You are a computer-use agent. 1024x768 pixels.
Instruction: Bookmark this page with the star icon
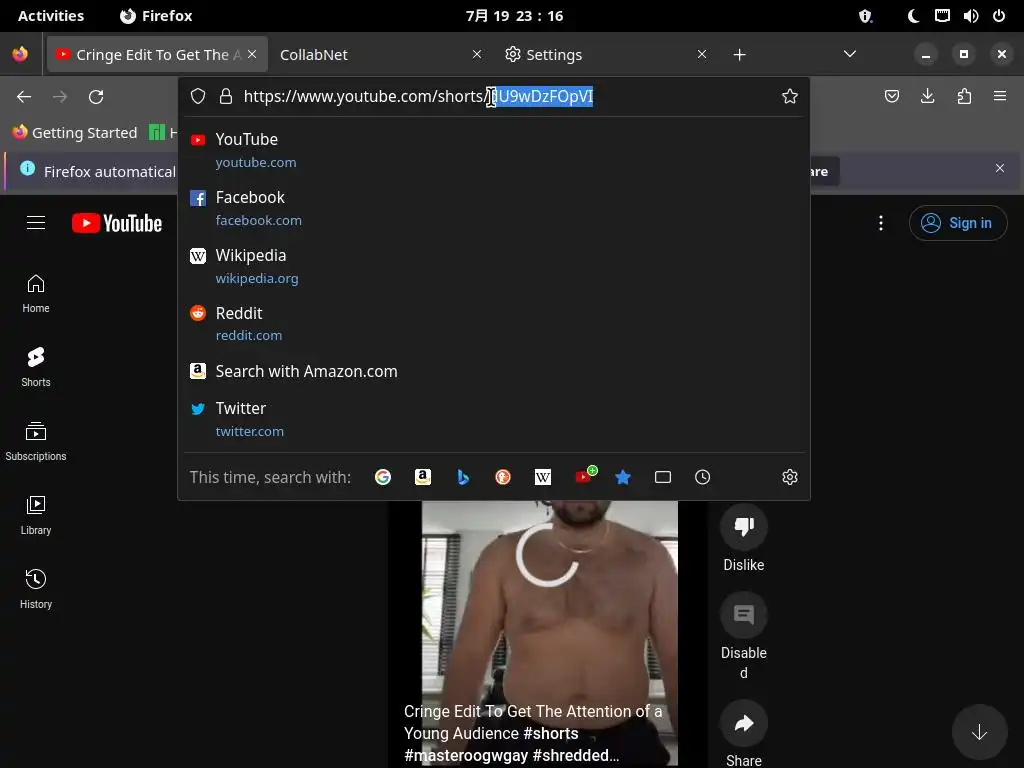tap(790, 97)
